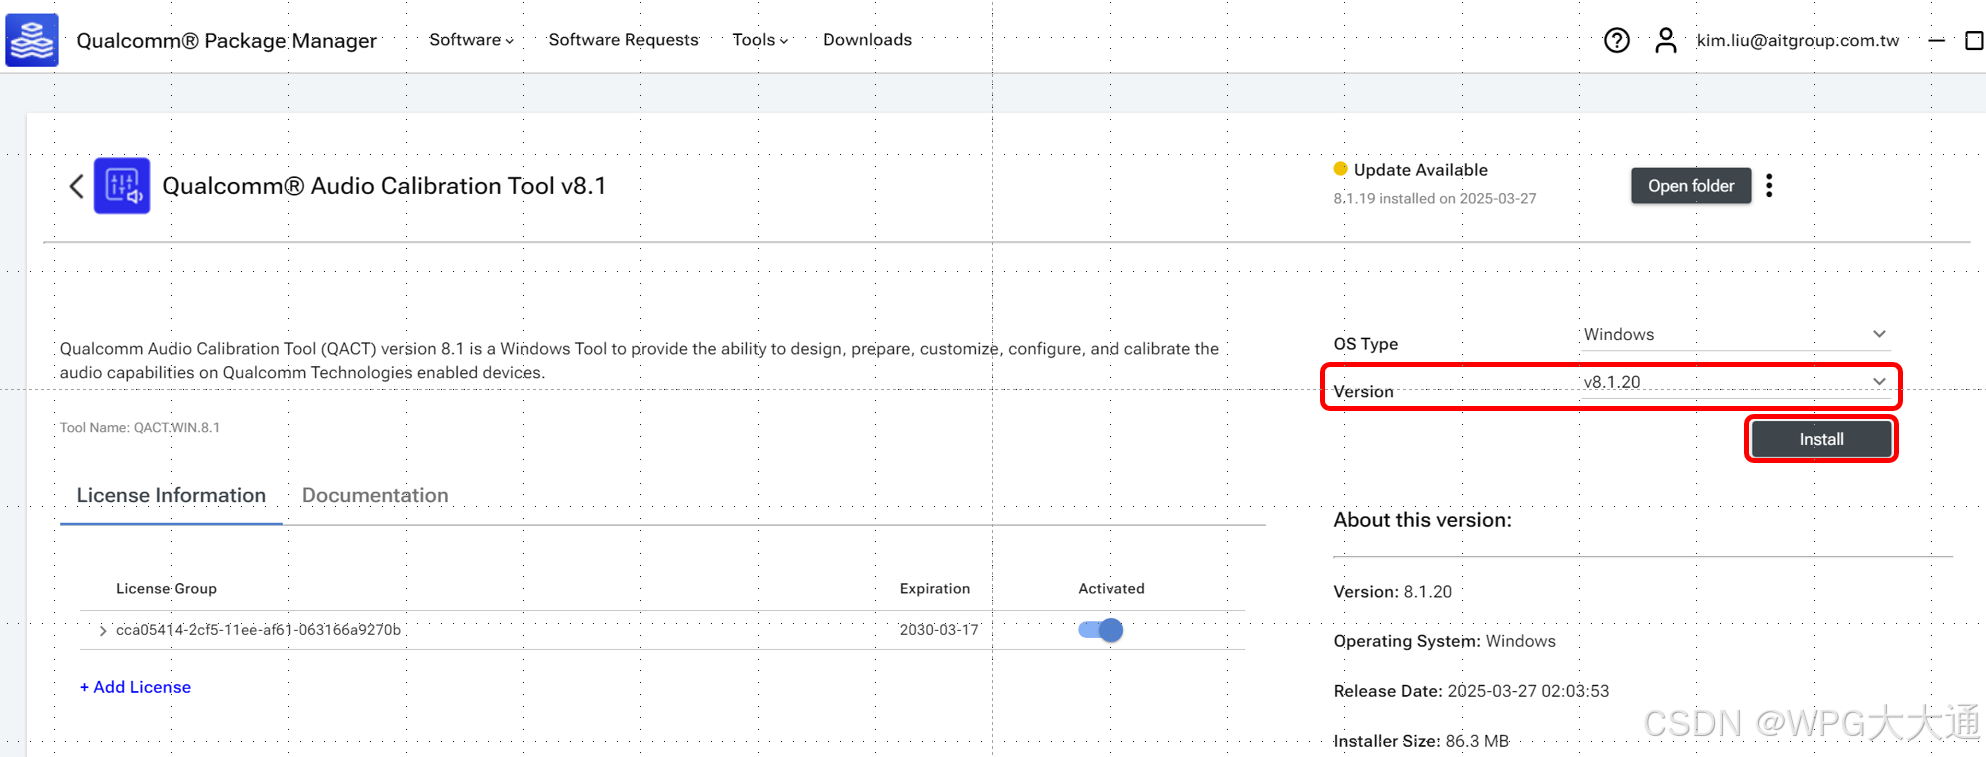Click the Tool Name: QACT.WIN.8.1 text

coord(140,427)
